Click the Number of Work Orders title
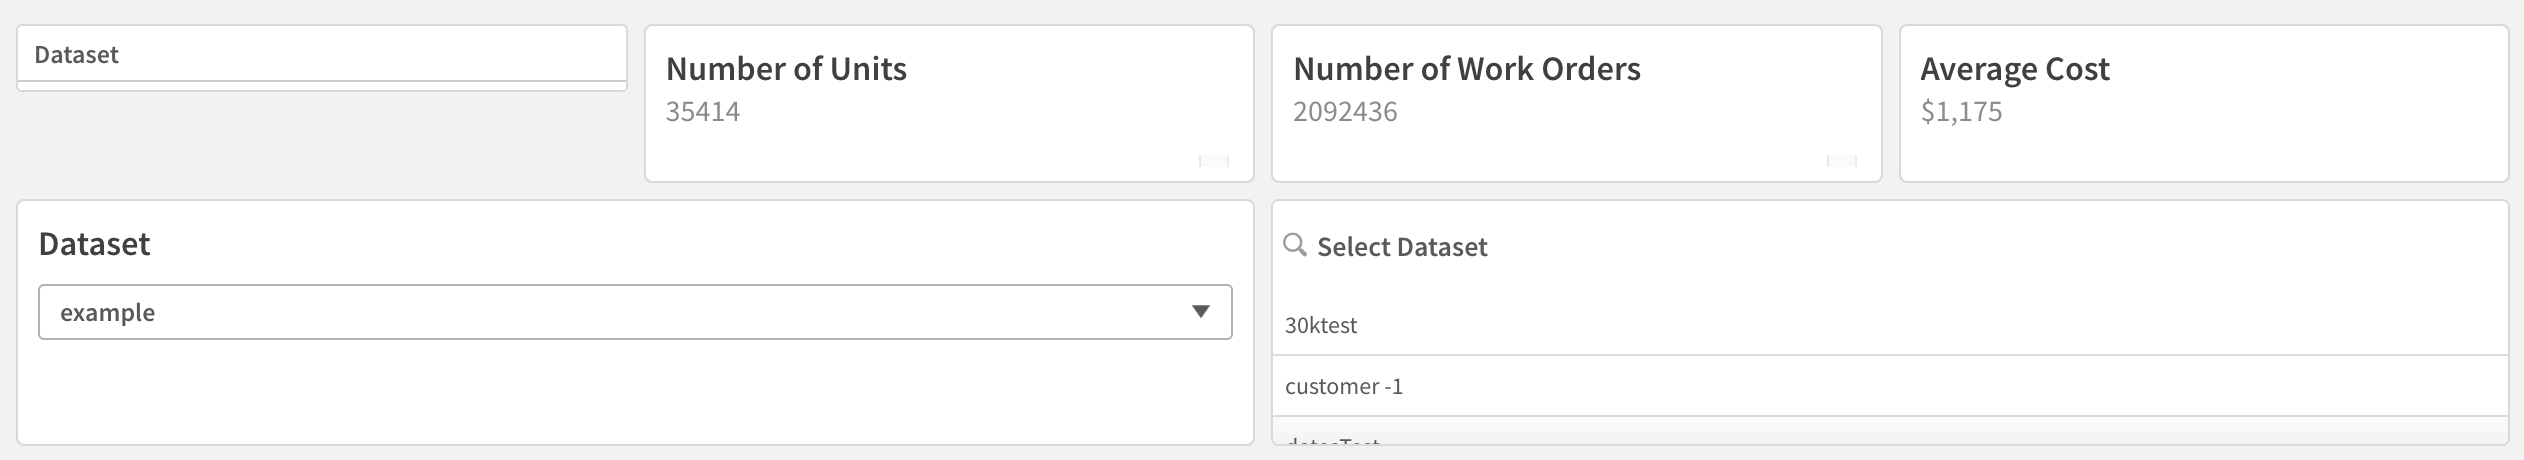This screenshot has width=2524, height=460. tap(1466, 69)
